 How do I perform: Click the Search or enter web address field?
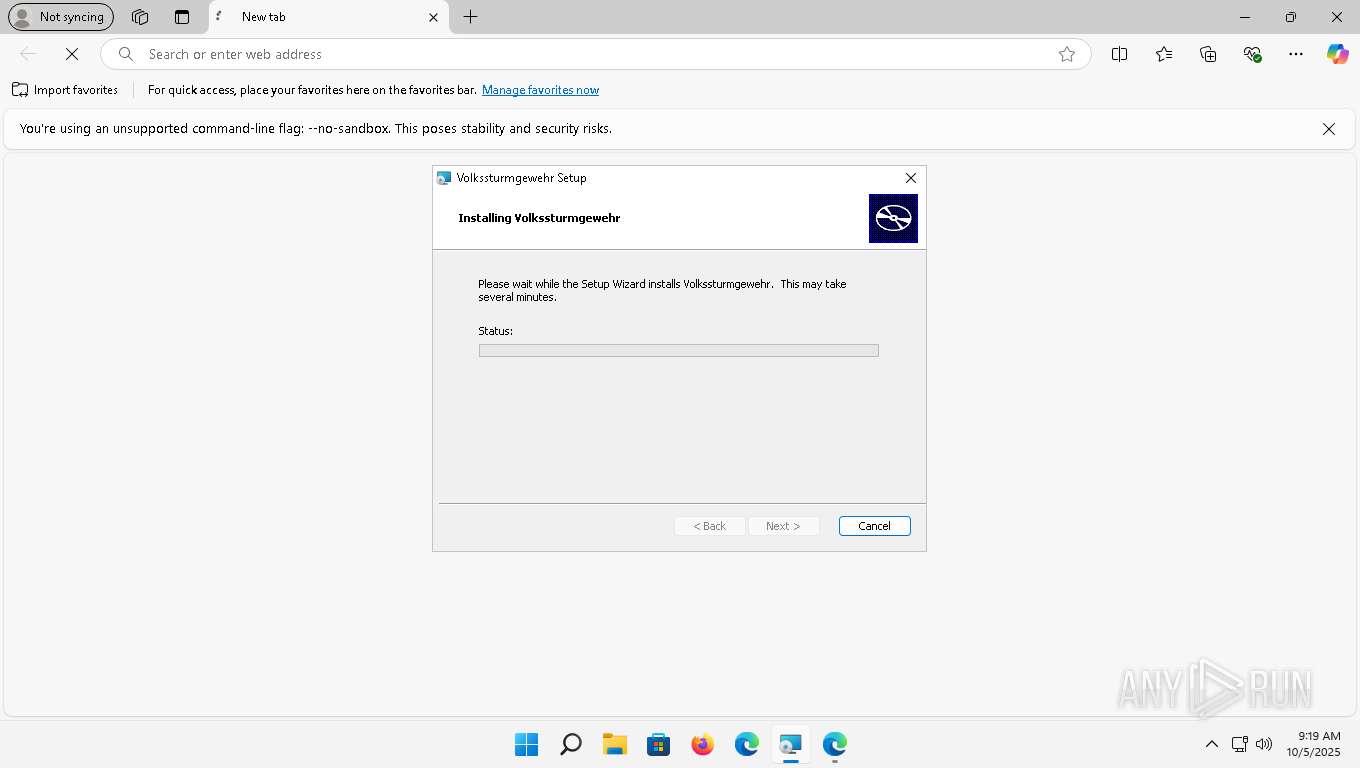[x=595, y=54]
